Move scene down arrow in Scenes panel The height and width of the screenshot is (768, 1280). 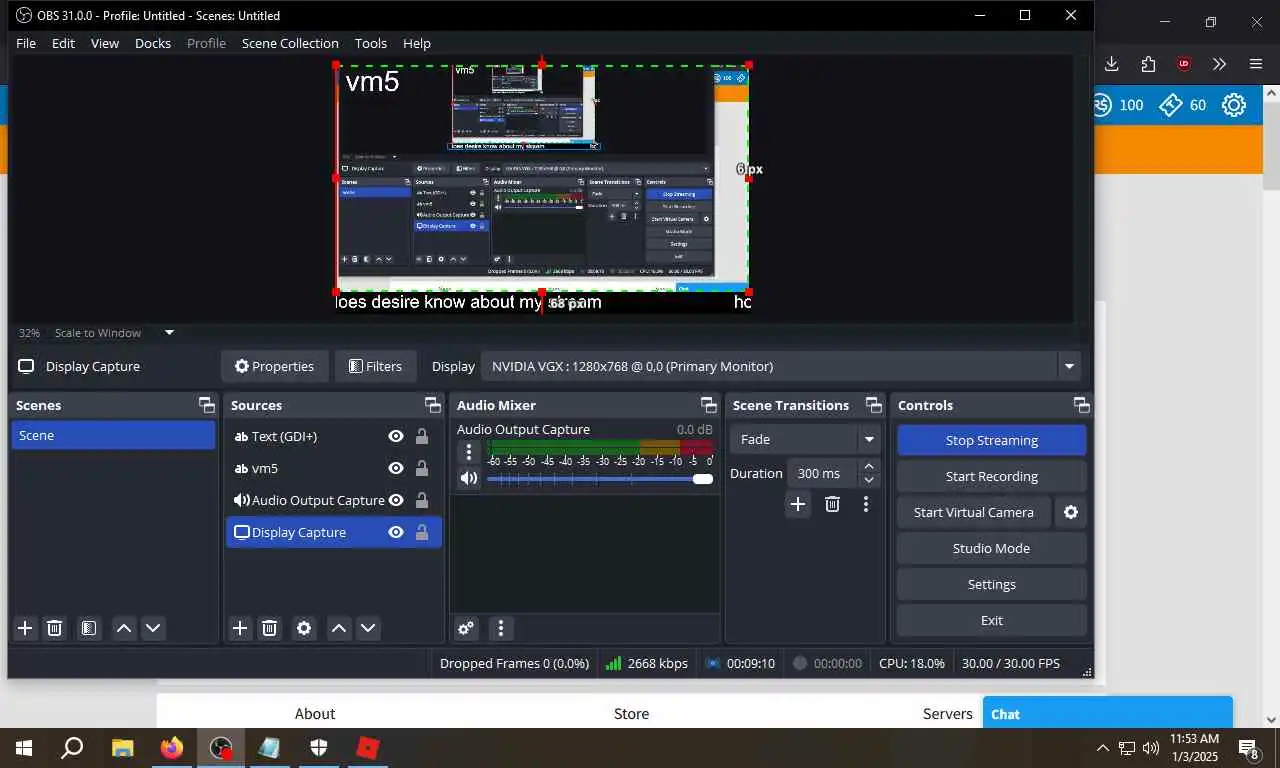pyautogui.click(x=153, y=628)
